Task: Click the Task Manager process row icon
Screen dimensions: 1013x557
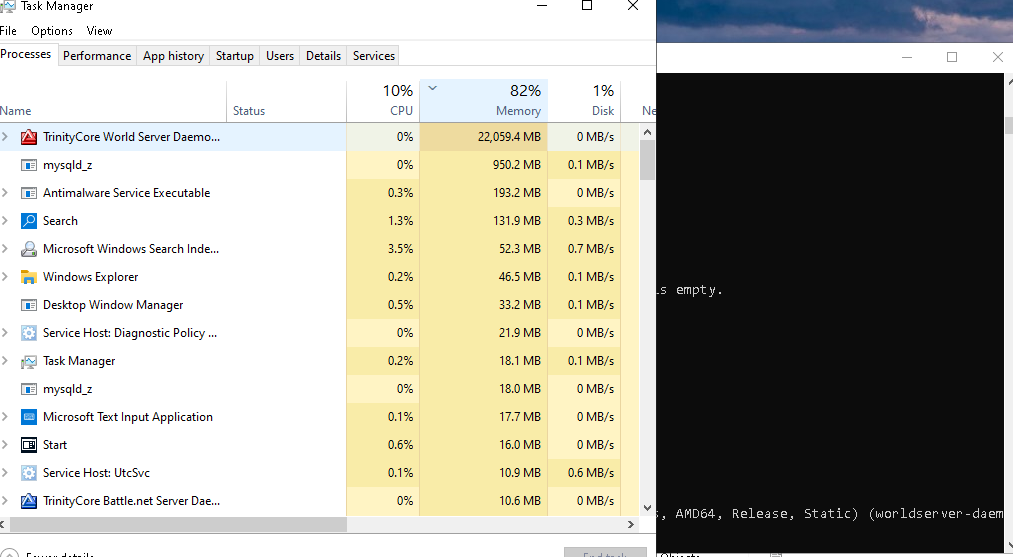Action: [x=28, y=361]
